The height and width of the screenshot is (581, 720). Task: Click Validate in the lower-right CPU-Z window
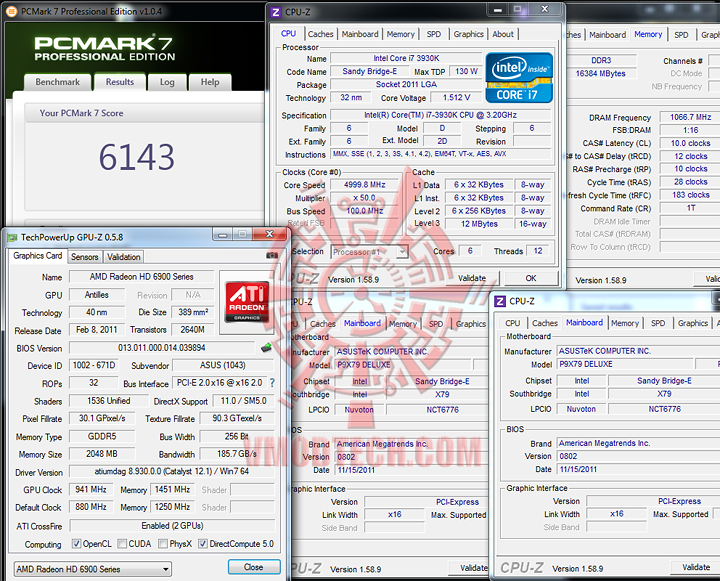coord(695,567)
